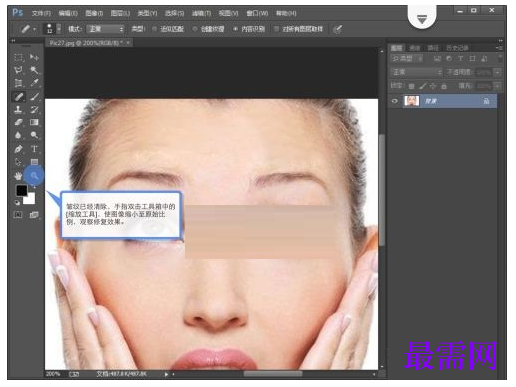
Task: Select the Zoom tool in toolbox
Action: pyautogui.click(x=34, y=175)
